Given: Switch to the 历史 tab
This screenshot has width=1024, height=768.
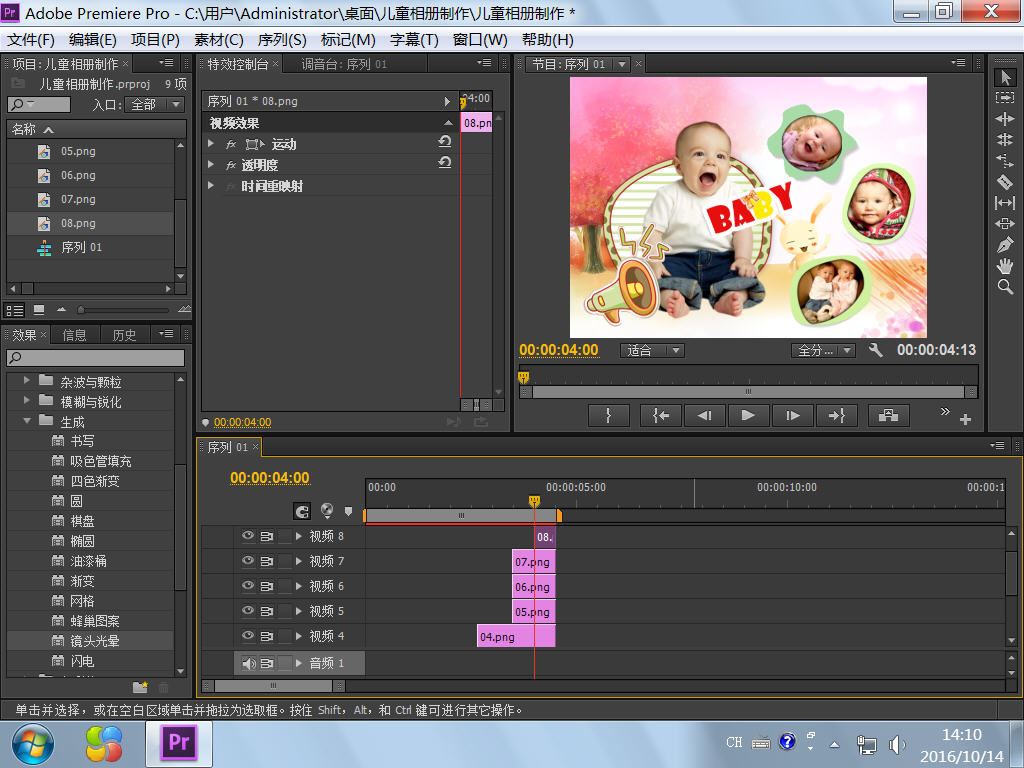Looking at the screenshot, I should [x=124, y=335].
